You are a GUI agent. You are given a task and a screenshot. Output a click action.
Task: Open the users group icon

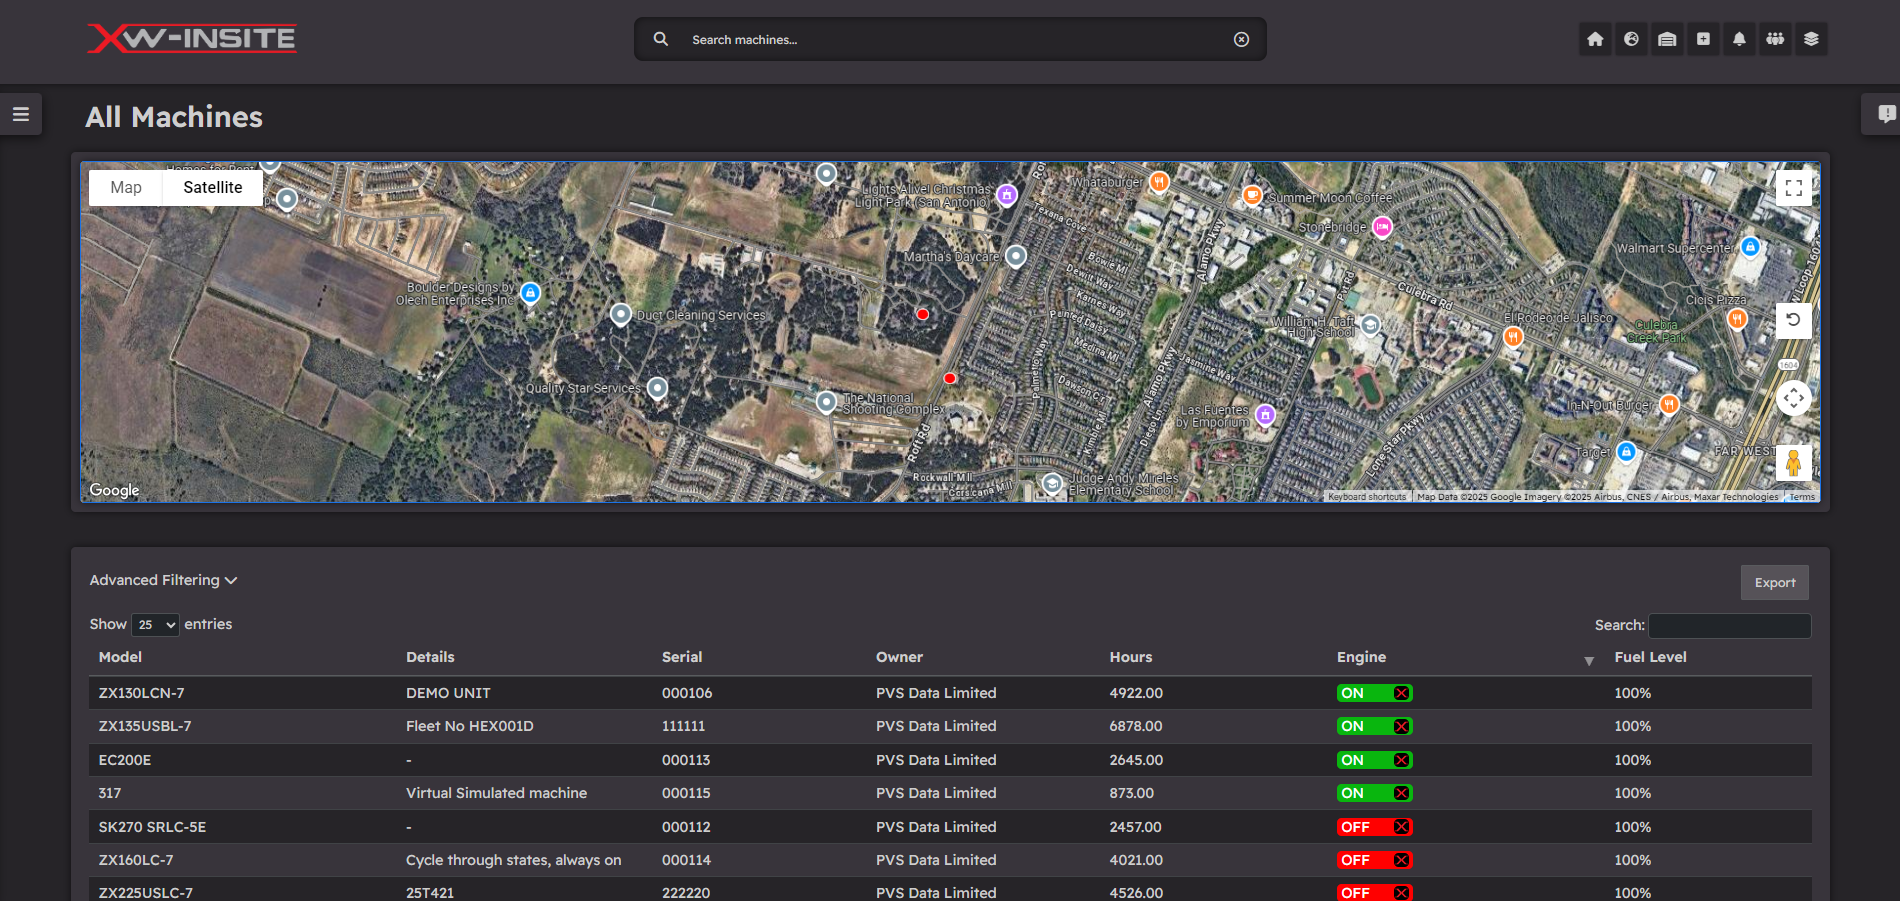coord(1775,39)
